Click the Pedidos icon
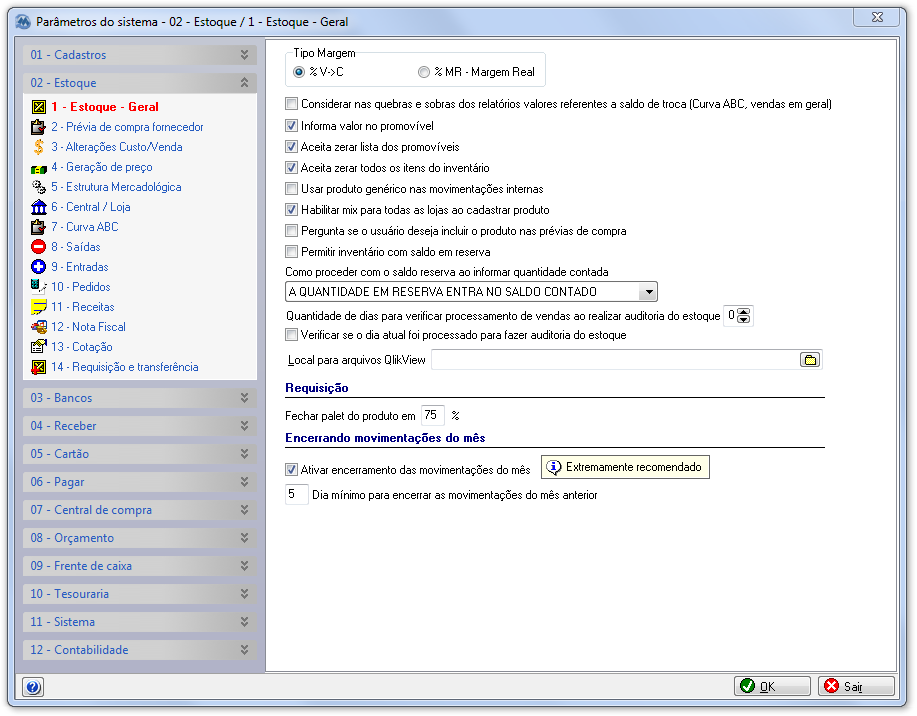The width and height of the screenshot is (917, 716). (39, 287)
